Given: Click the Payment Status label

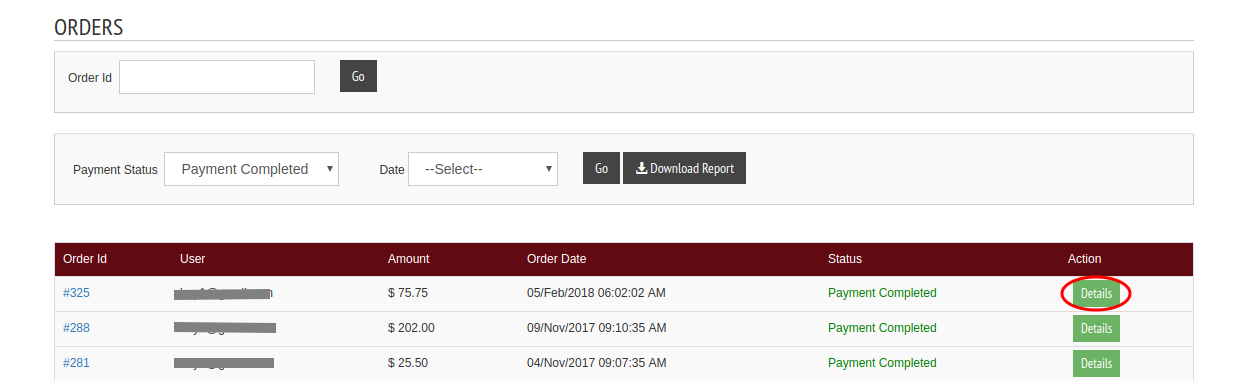Looking at the screenshot, I should tap(115, 170).
